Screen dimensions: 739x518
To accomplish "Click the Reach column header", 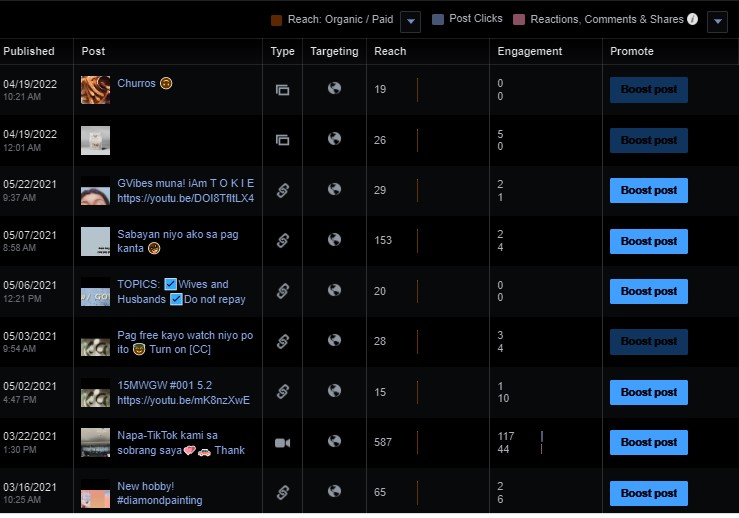I will (390, 51).
